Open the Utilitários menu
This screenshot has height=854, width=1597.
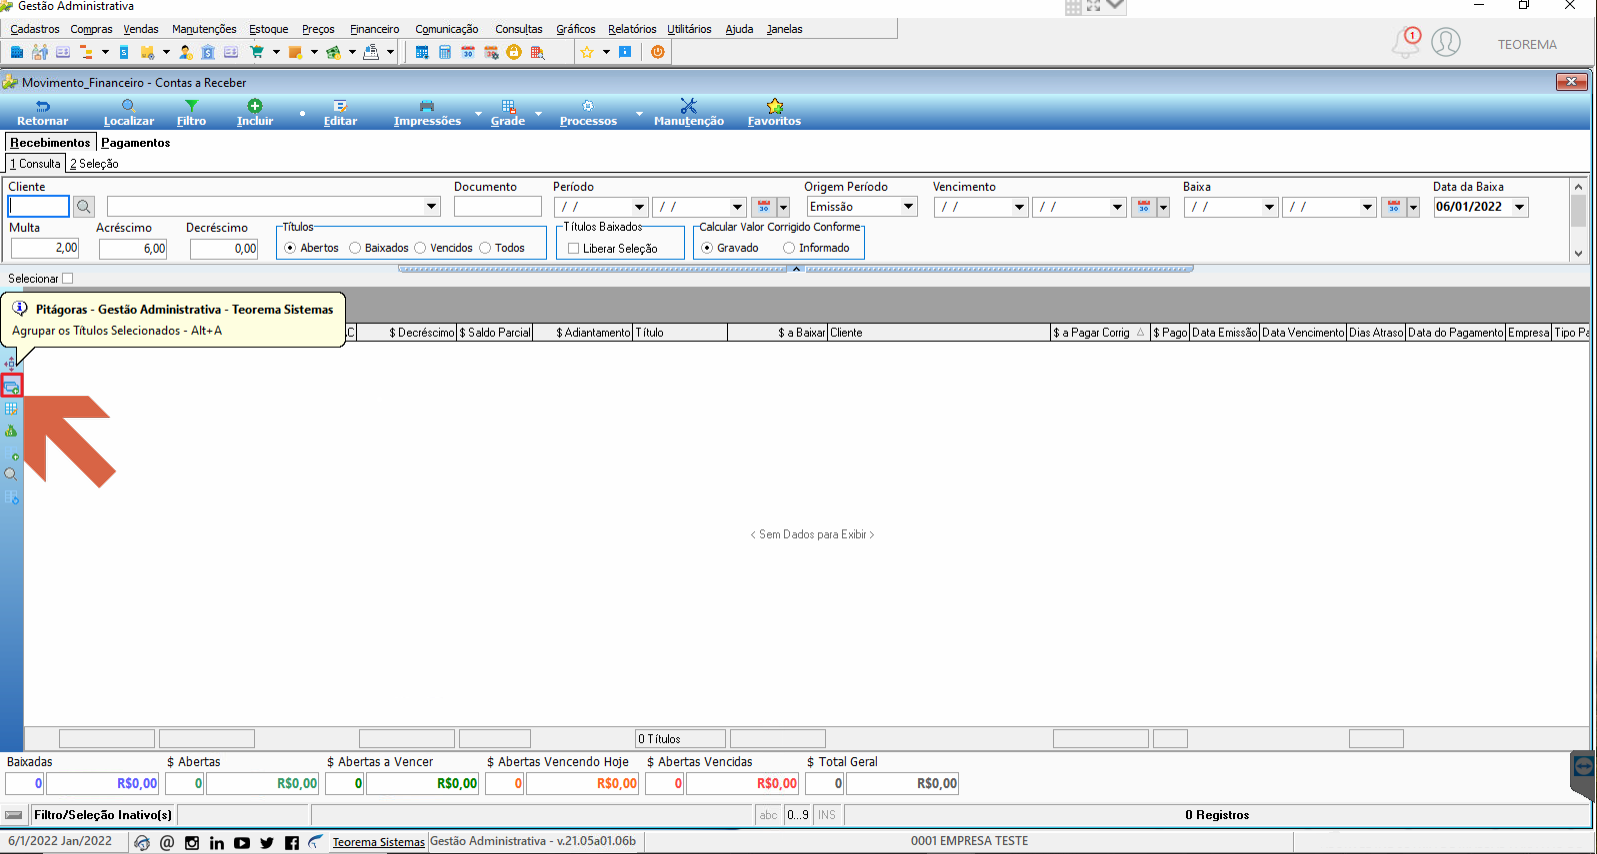tap(689, 29)
